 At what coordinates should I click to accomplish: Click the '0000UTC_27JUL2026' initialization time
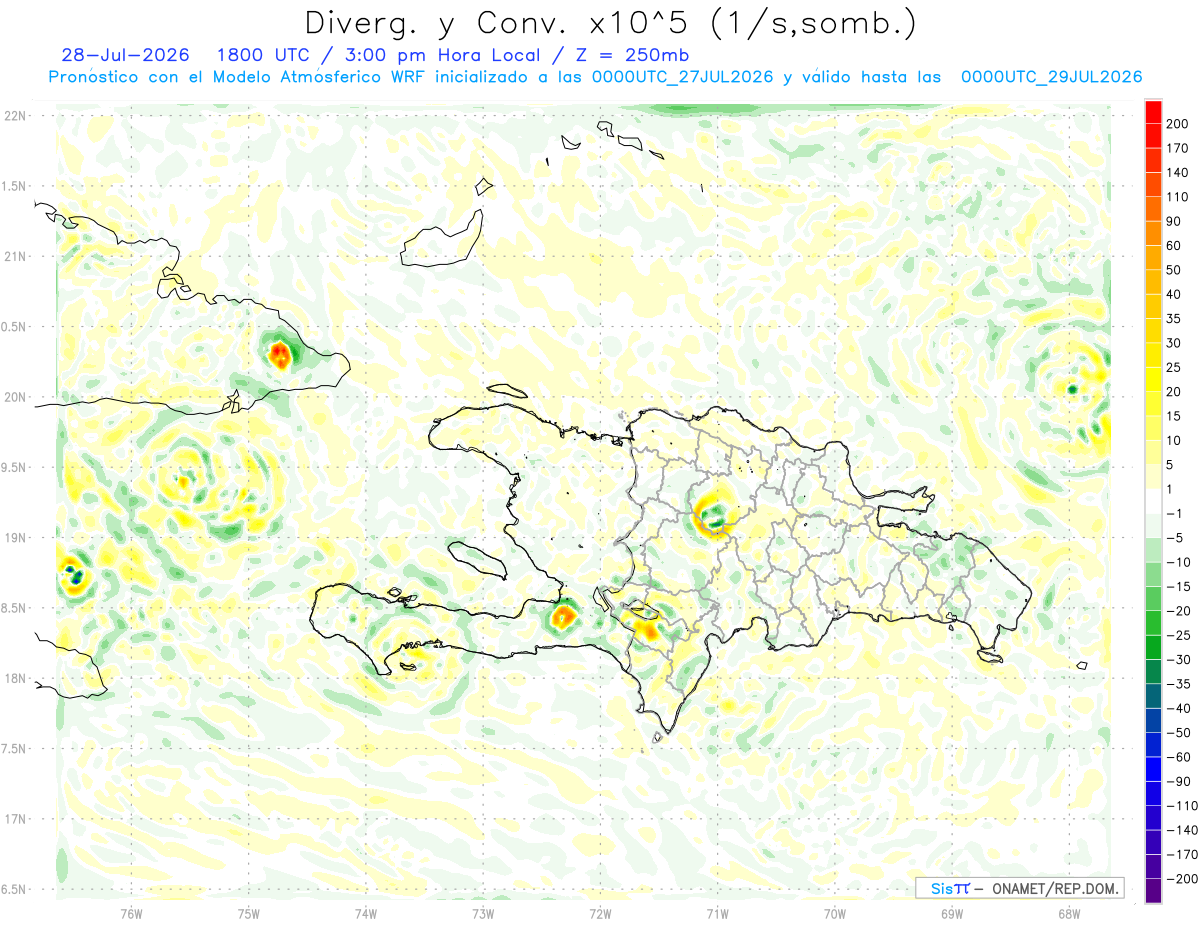[x=682, y=77]
